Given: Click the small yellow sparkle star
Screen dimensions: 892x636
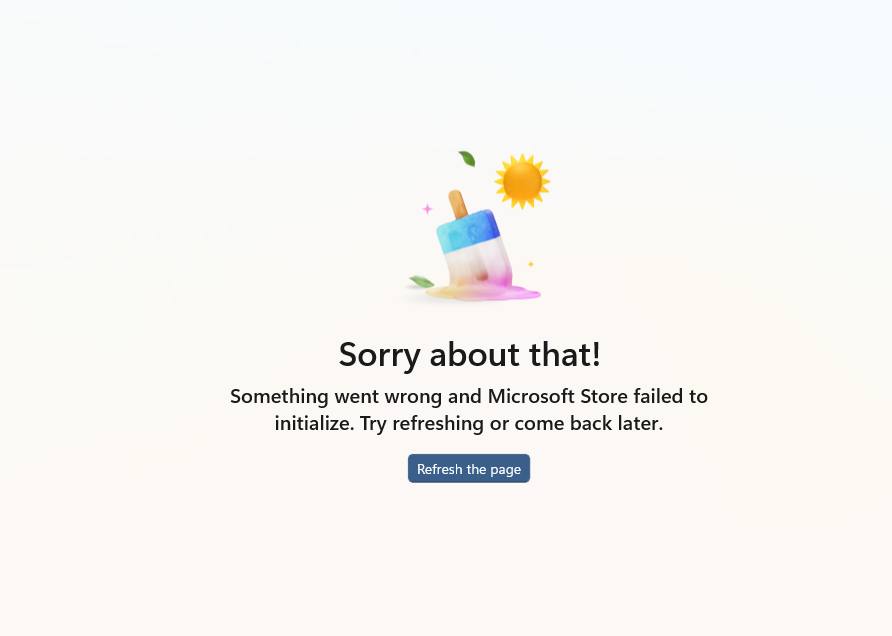Looking at the screenshot, I should pos(531,264).
